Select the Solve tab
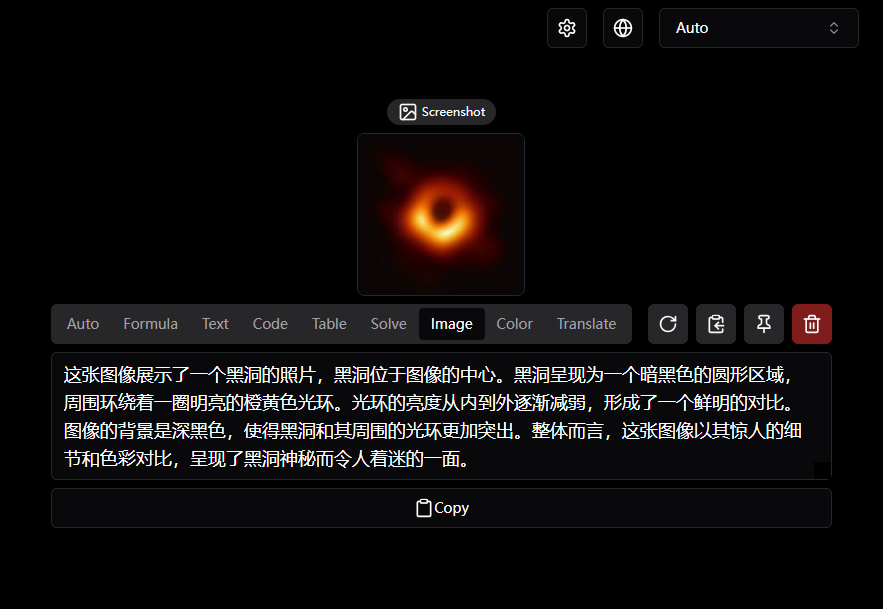The image size is (883, 609). click(389, 324)
